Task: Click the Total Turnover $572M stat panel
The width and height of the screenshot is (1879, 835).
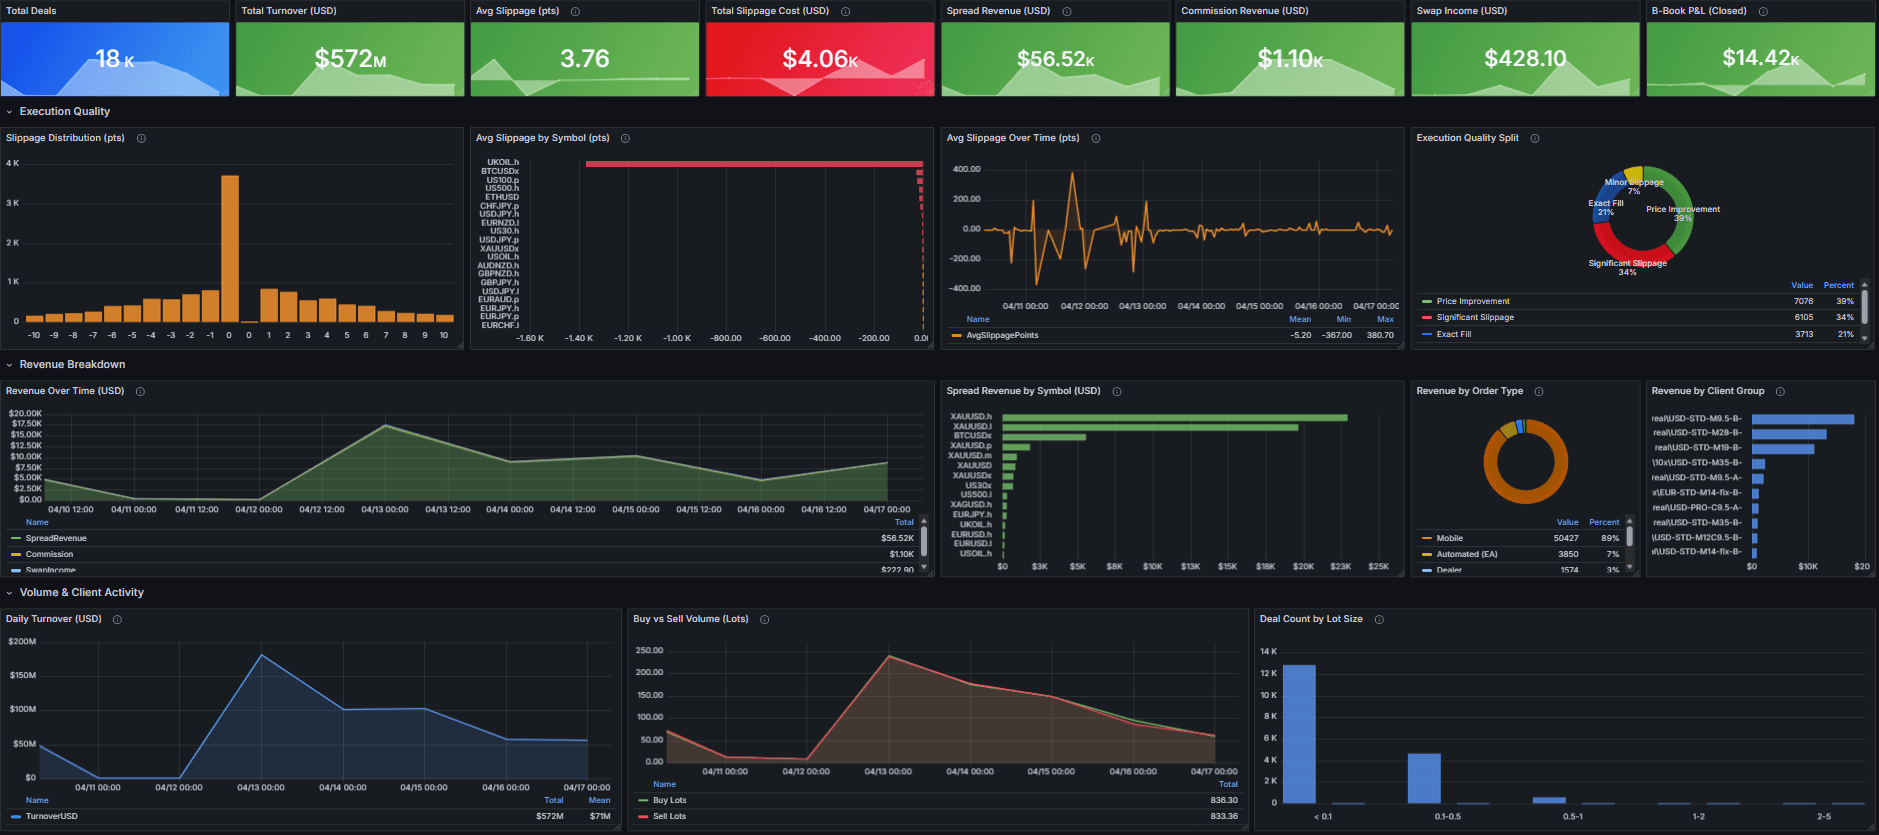Action: point(350,59)
